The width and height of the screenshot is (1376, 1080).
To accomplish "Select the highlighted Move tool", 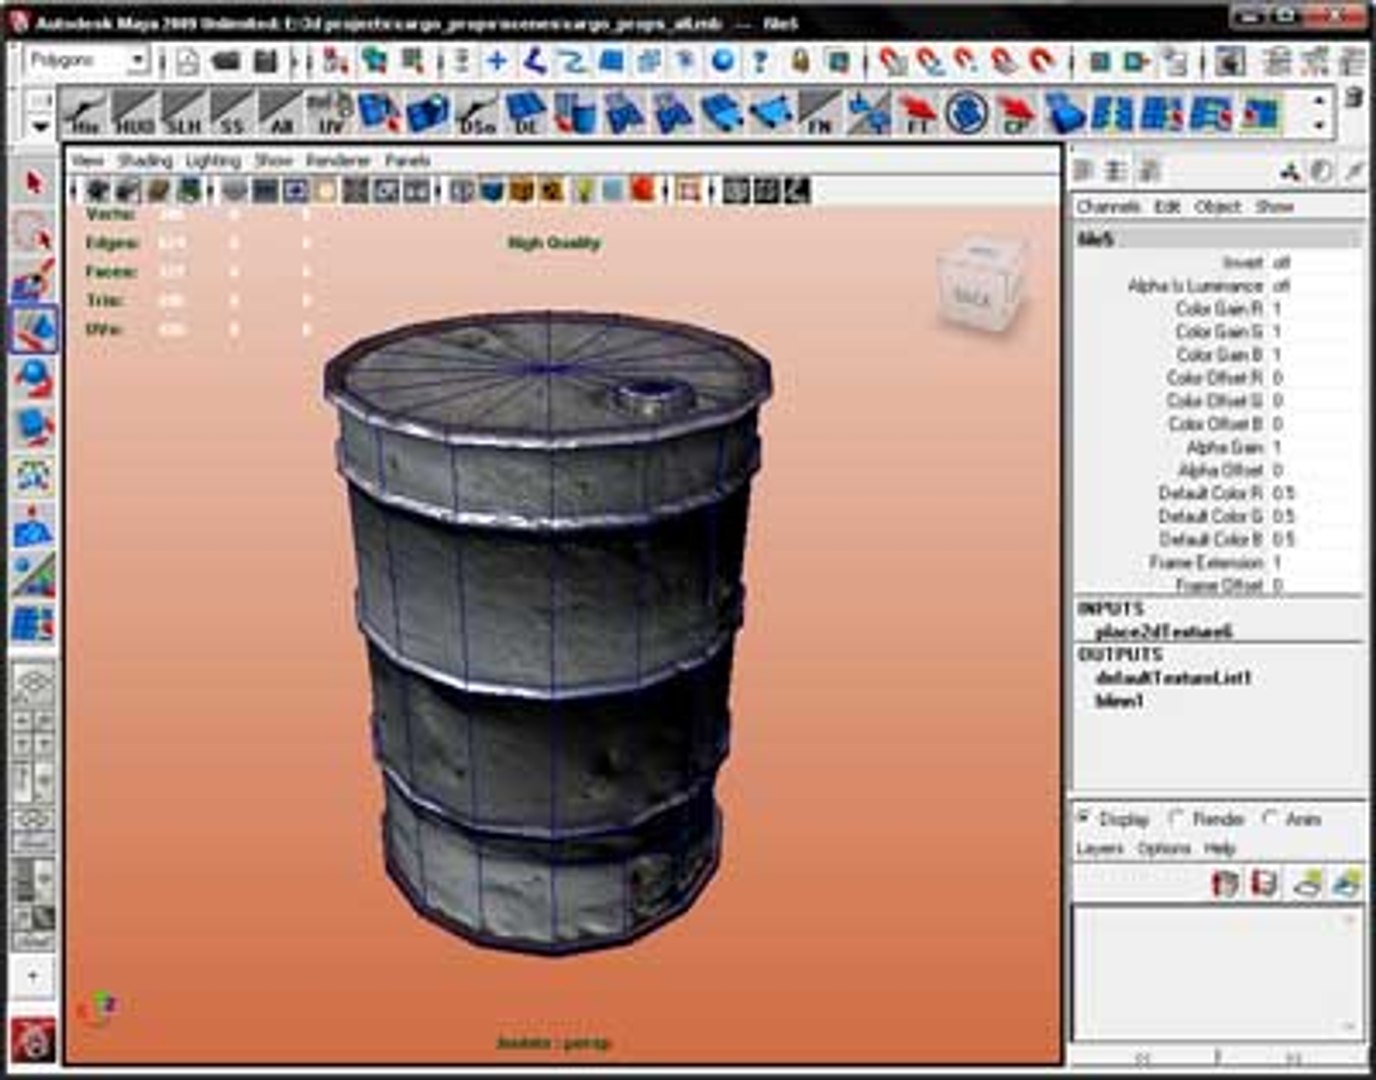I will coord(34,329).
